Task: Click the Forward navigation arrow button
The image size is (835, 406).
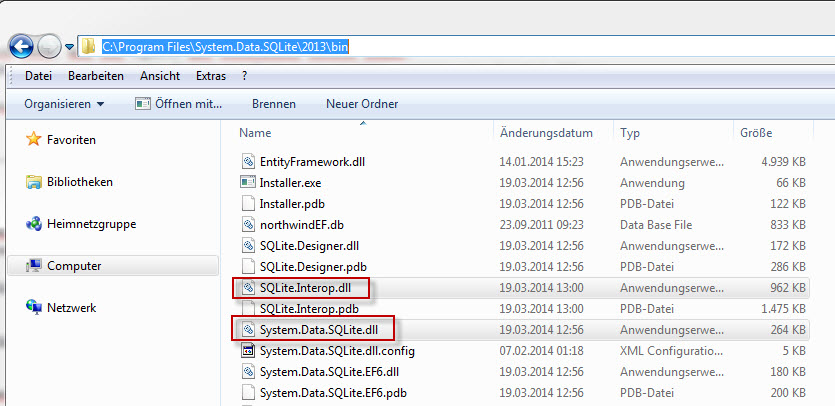Action: [50, 47]
